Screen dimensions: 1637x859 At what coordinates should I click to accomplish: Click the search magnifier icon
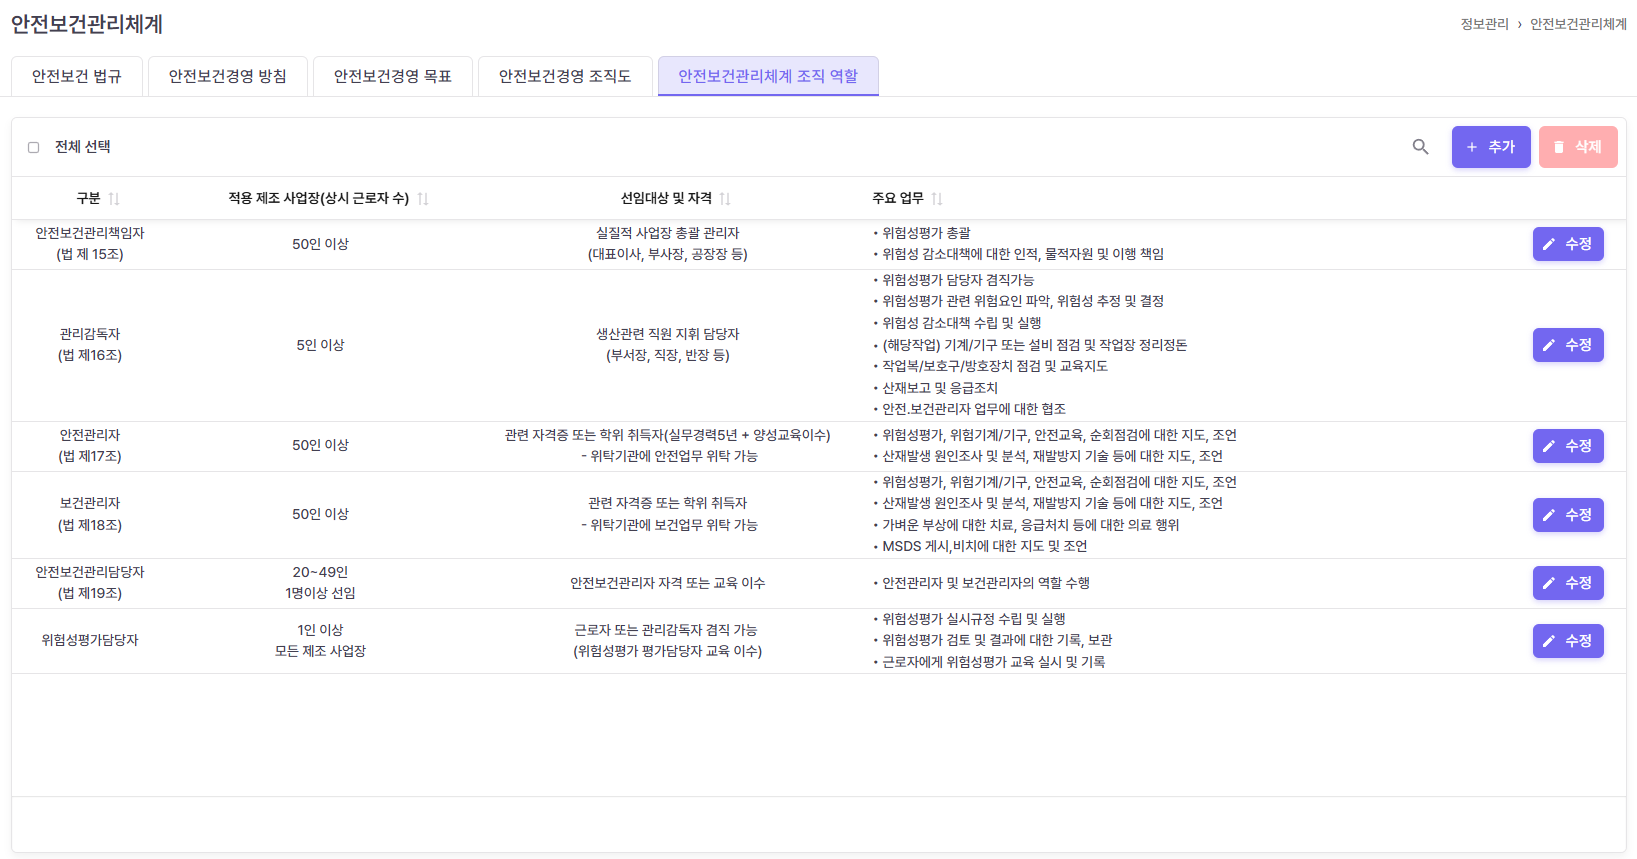point(1420,147)
